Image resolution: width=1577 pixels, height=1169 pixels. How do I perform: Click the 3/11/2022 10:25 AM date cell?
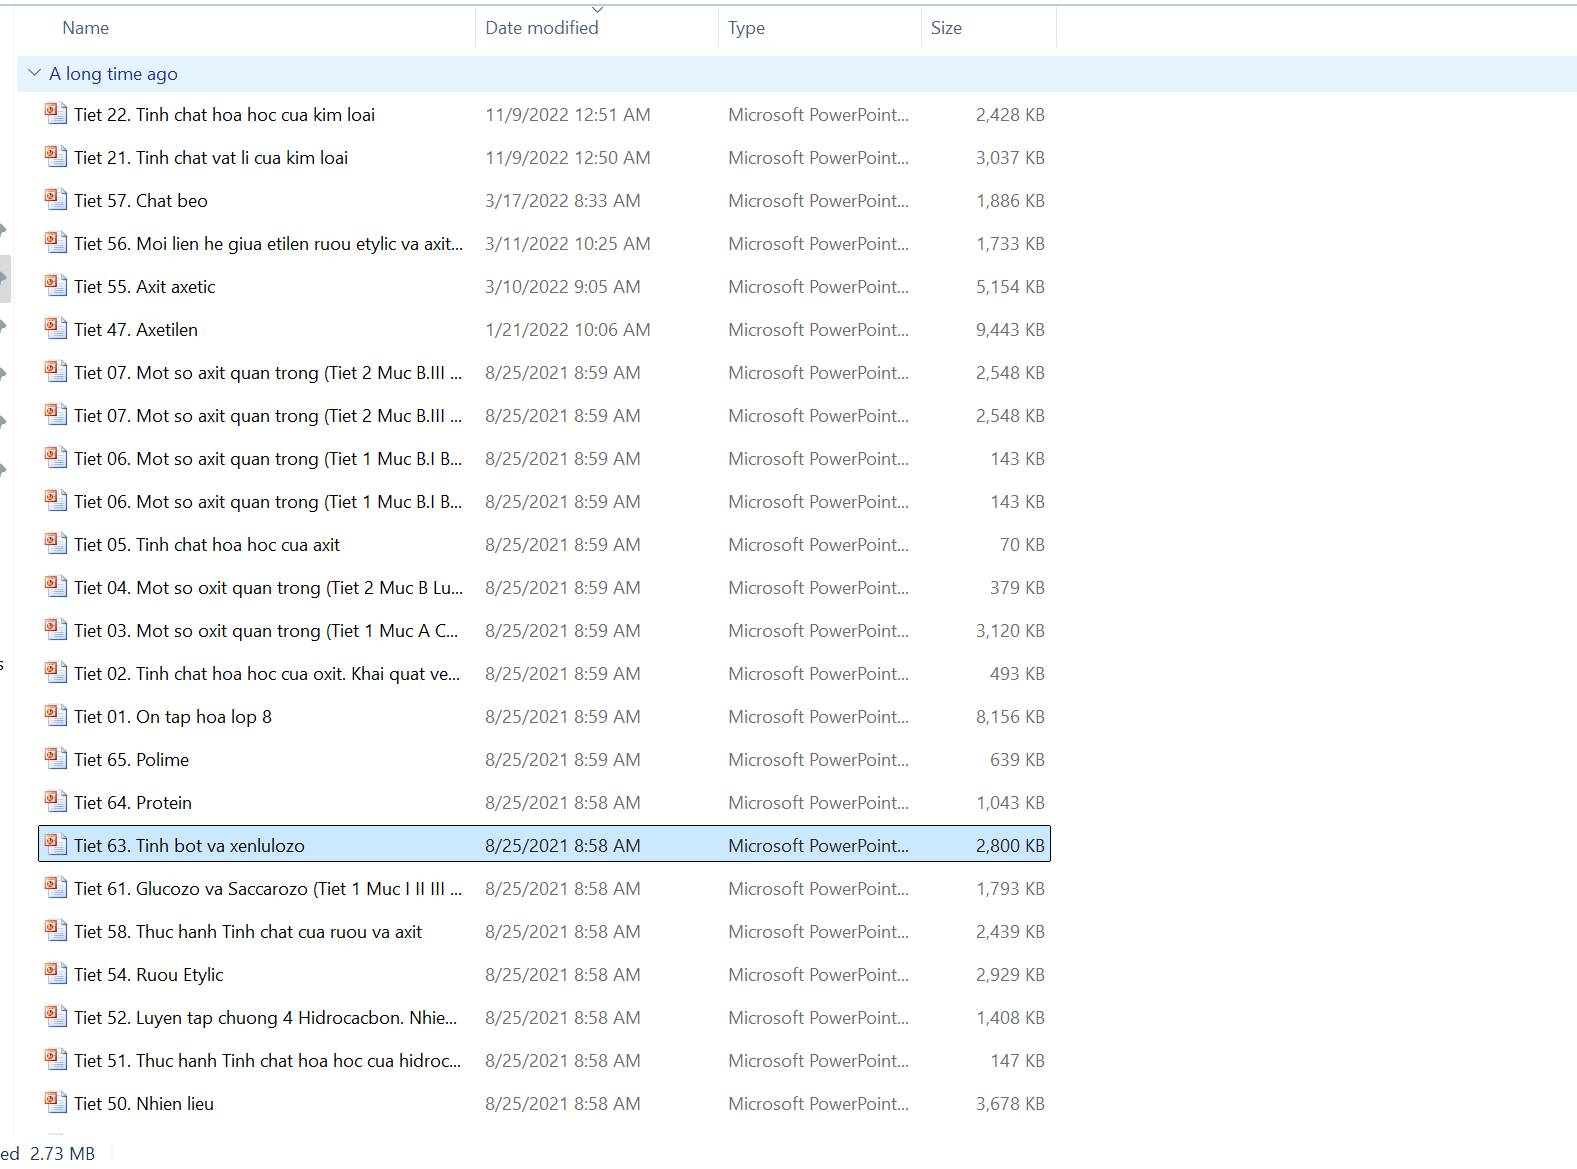point(568,244)
